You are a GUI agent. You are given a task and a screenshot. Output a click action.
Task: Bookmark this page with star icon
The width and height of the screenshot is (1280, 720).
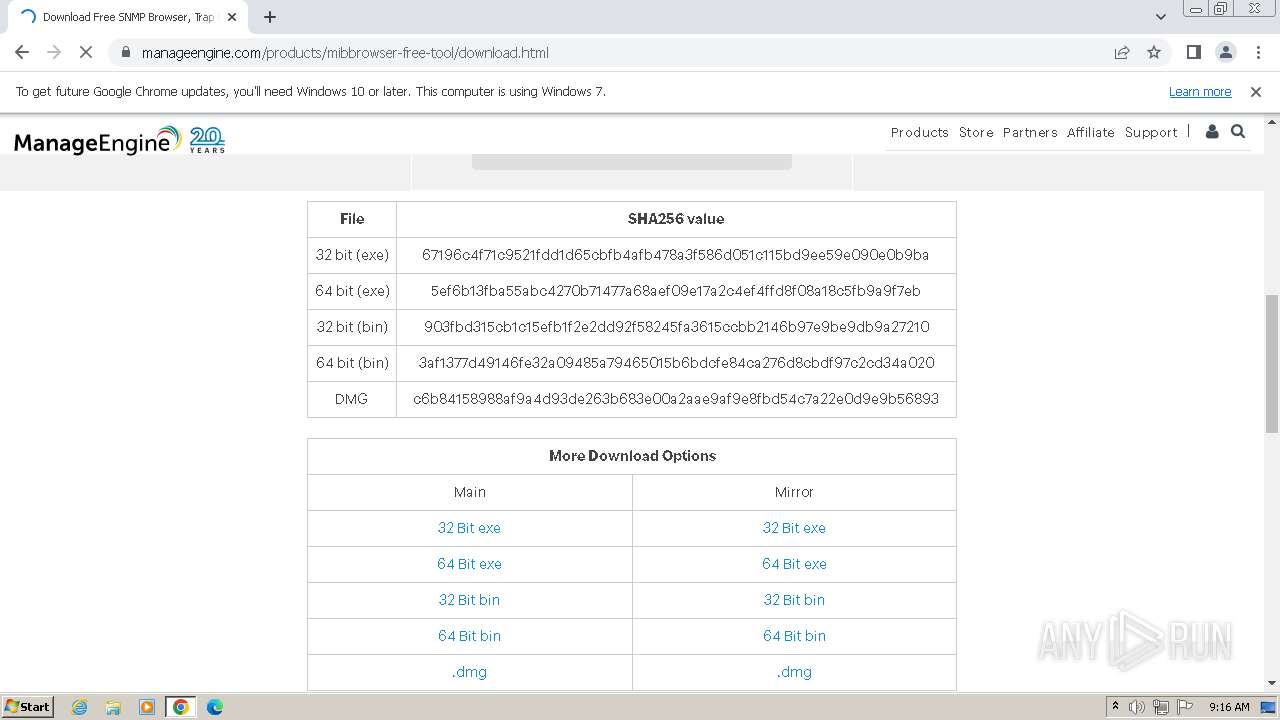pyautogui.click(x=1154, y=52)
